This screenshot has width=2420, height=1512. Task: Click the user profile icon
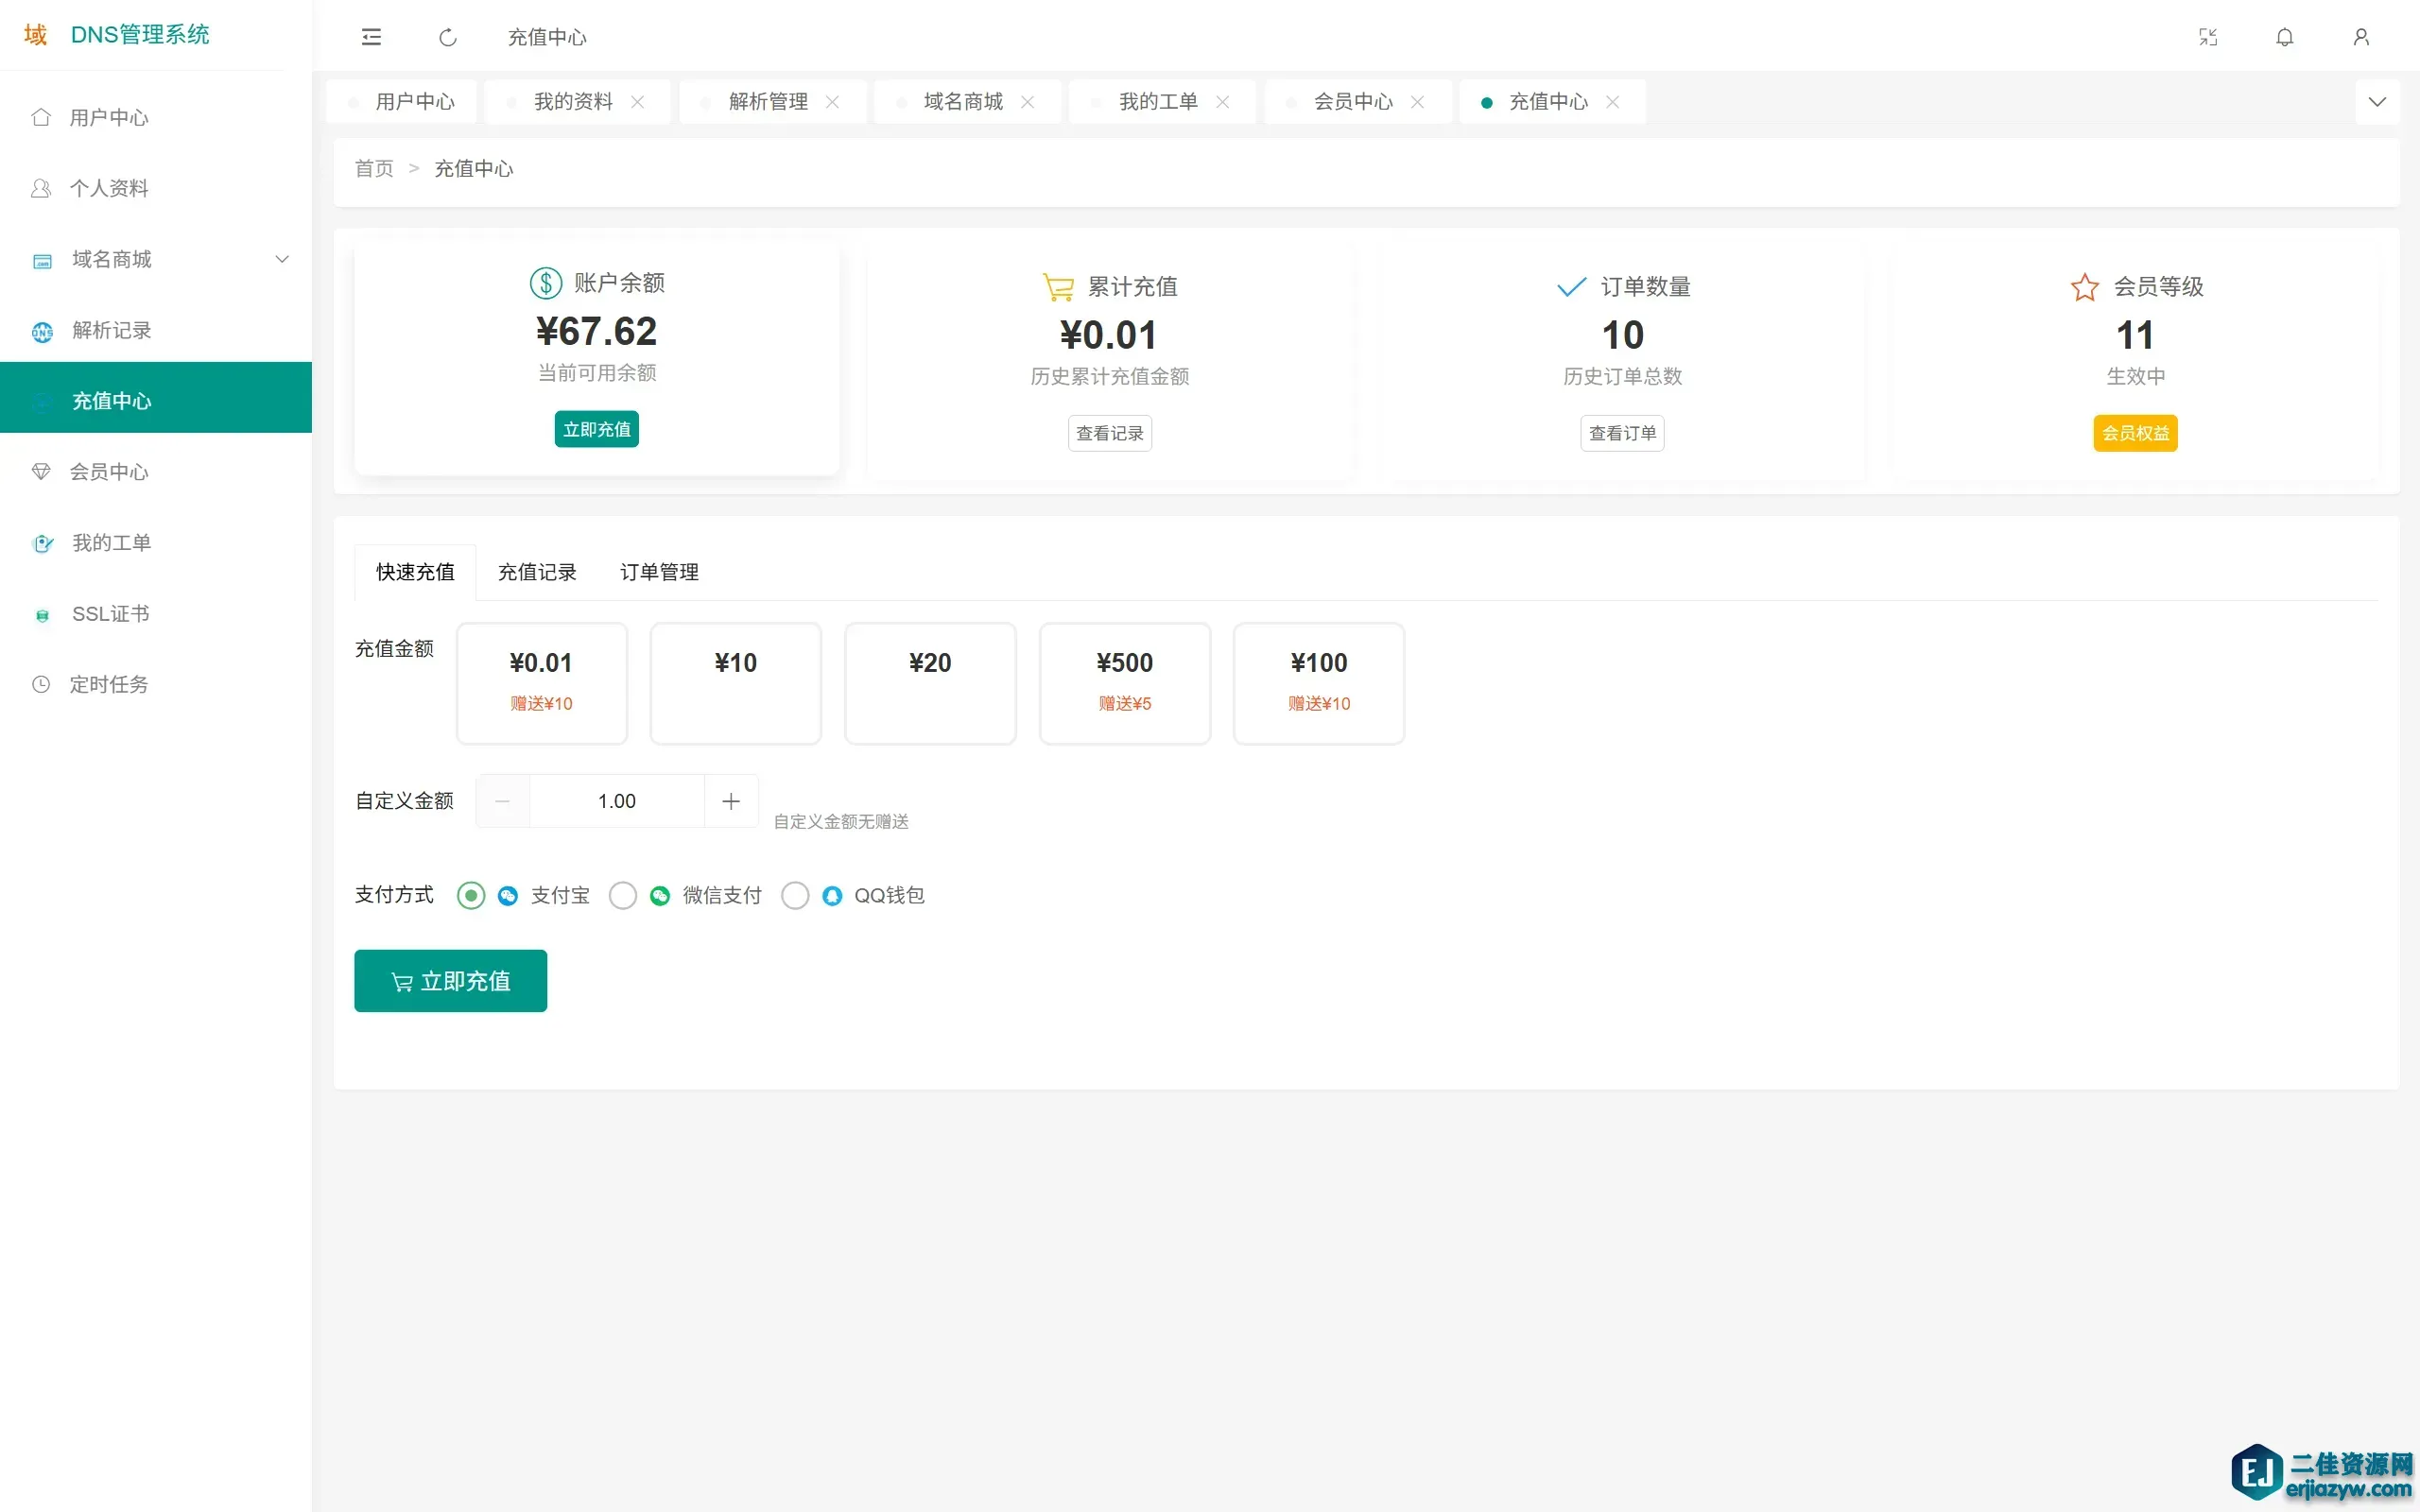point(2361,37)
